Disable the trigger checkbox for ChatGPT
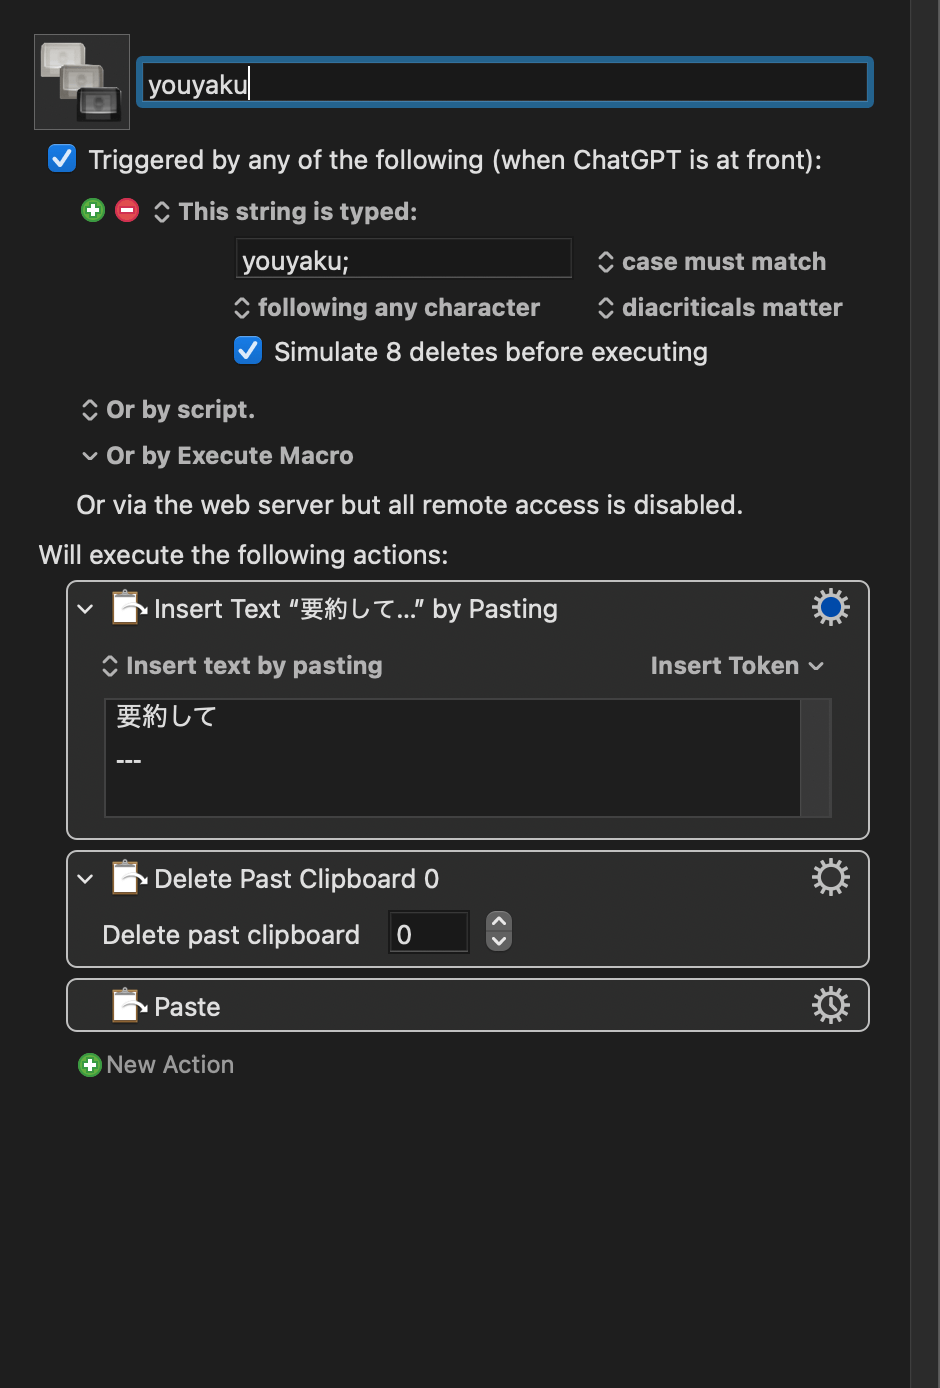 (x=62, y=158)
